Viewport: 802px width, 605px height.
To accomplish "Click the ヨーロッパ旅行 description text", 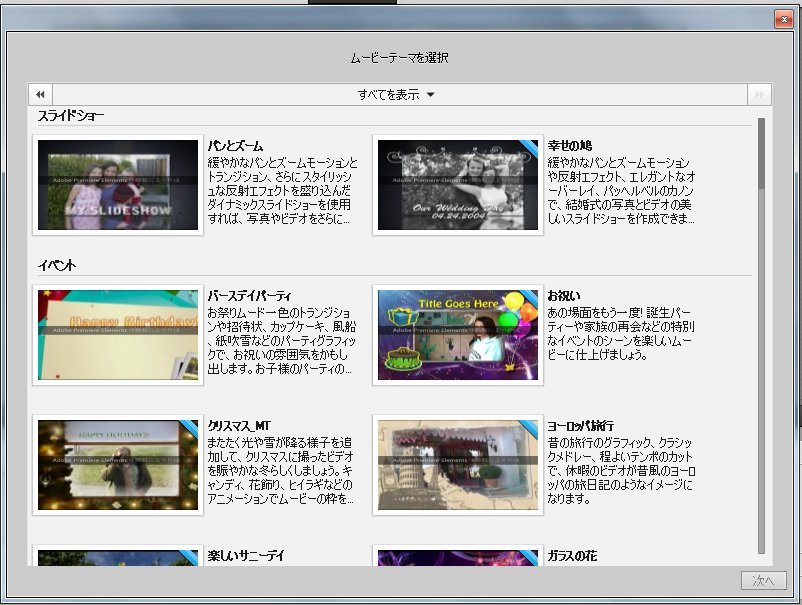I will click(x=621, y=470).
